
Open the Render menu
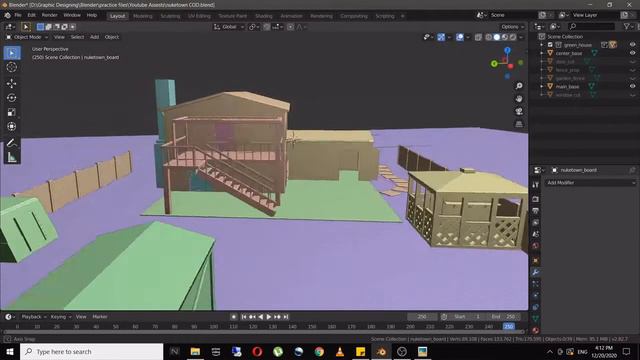click(x=49, y=15)
